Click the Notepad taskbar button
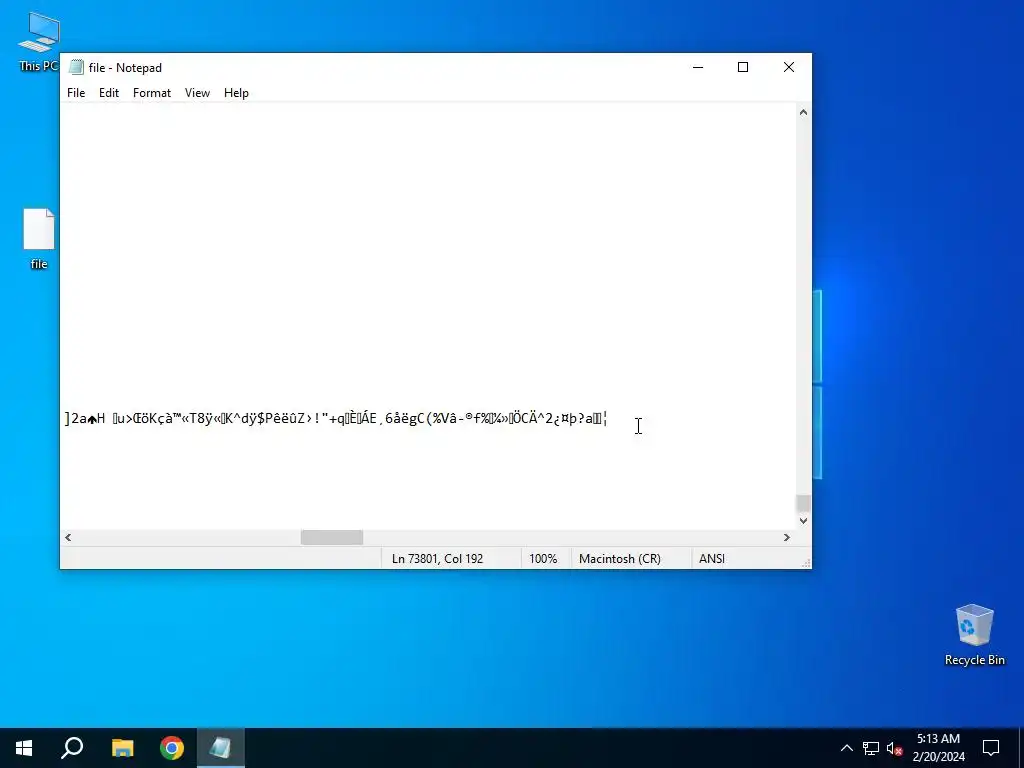This screenshot has height=768, width=1024. (x=220, y=748)
